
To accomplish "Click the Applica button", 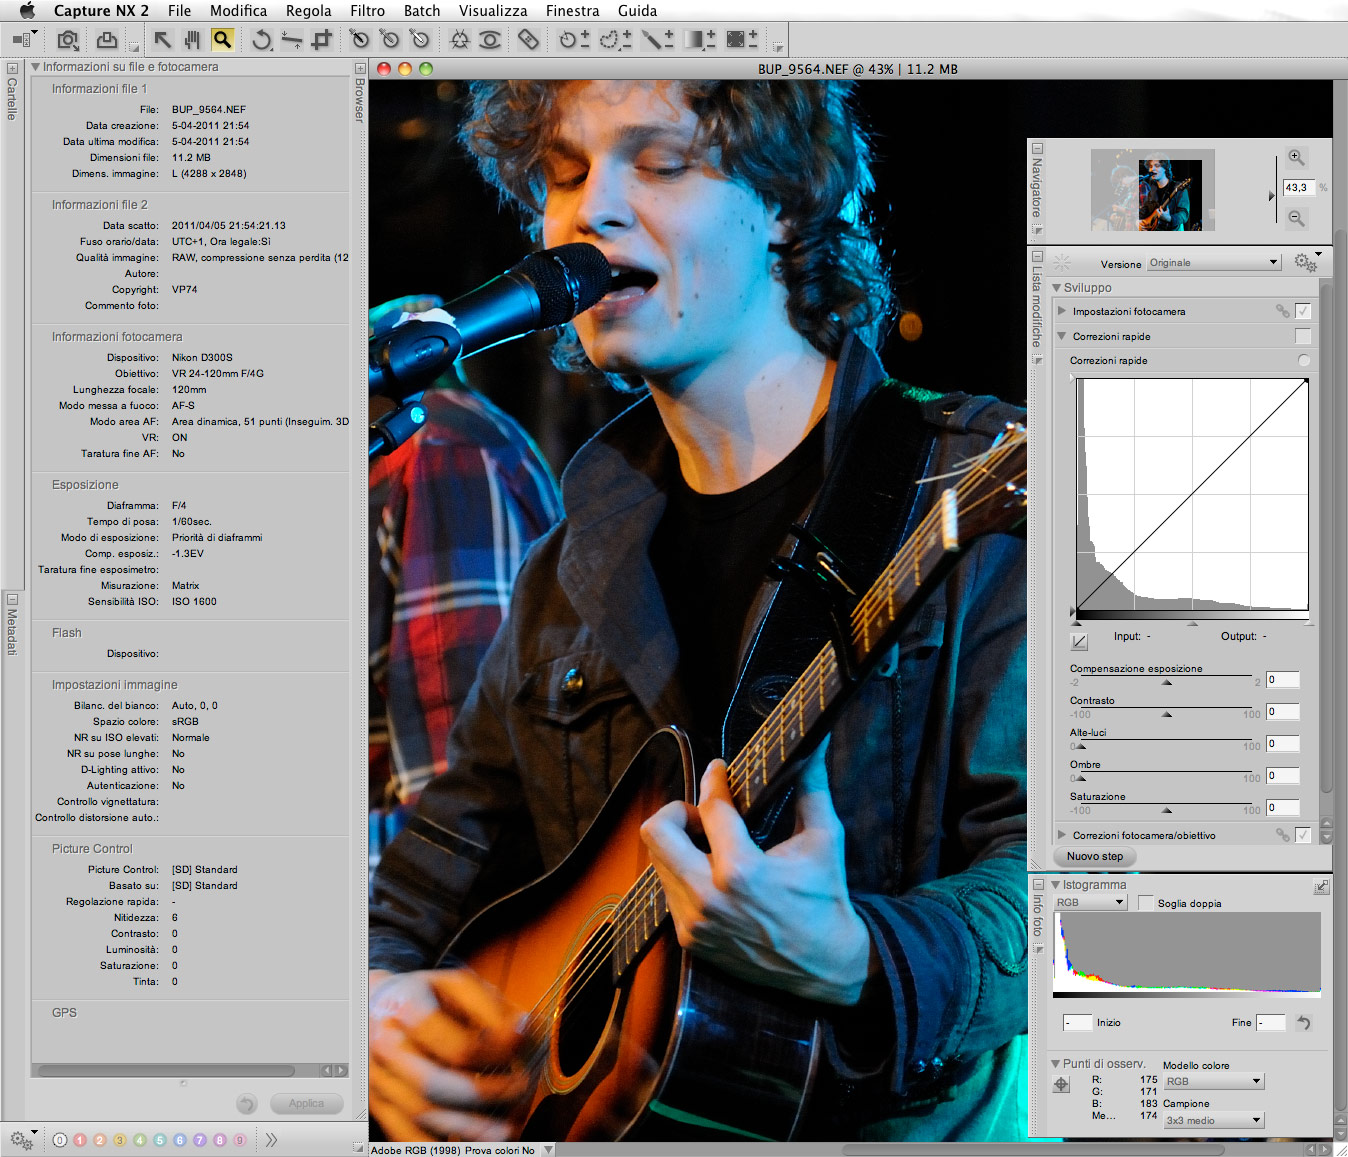I will [306, 1103].
